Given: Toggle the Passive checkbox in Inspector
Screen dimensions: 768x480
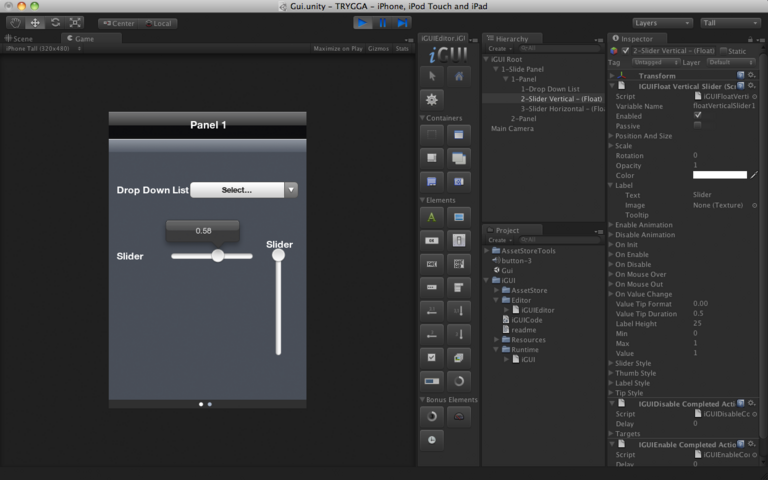Looking at the screenshot, I should [697, 125].
